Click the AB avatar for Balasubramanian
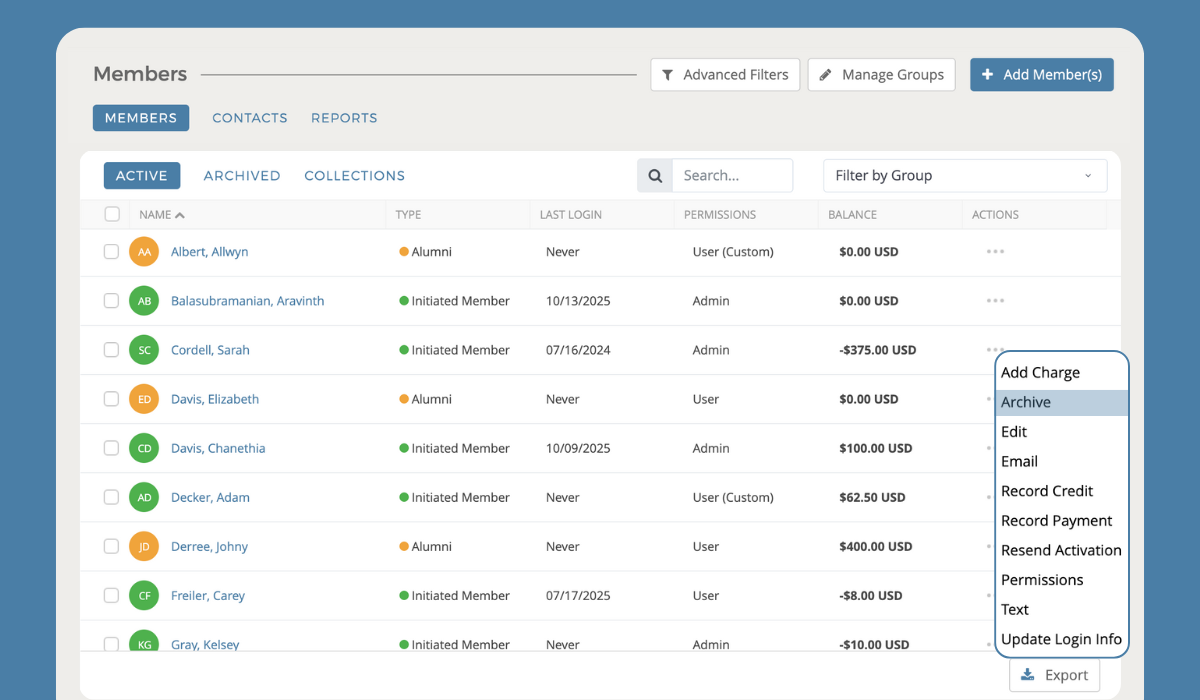1200x700 pixels. click(144, 301)
